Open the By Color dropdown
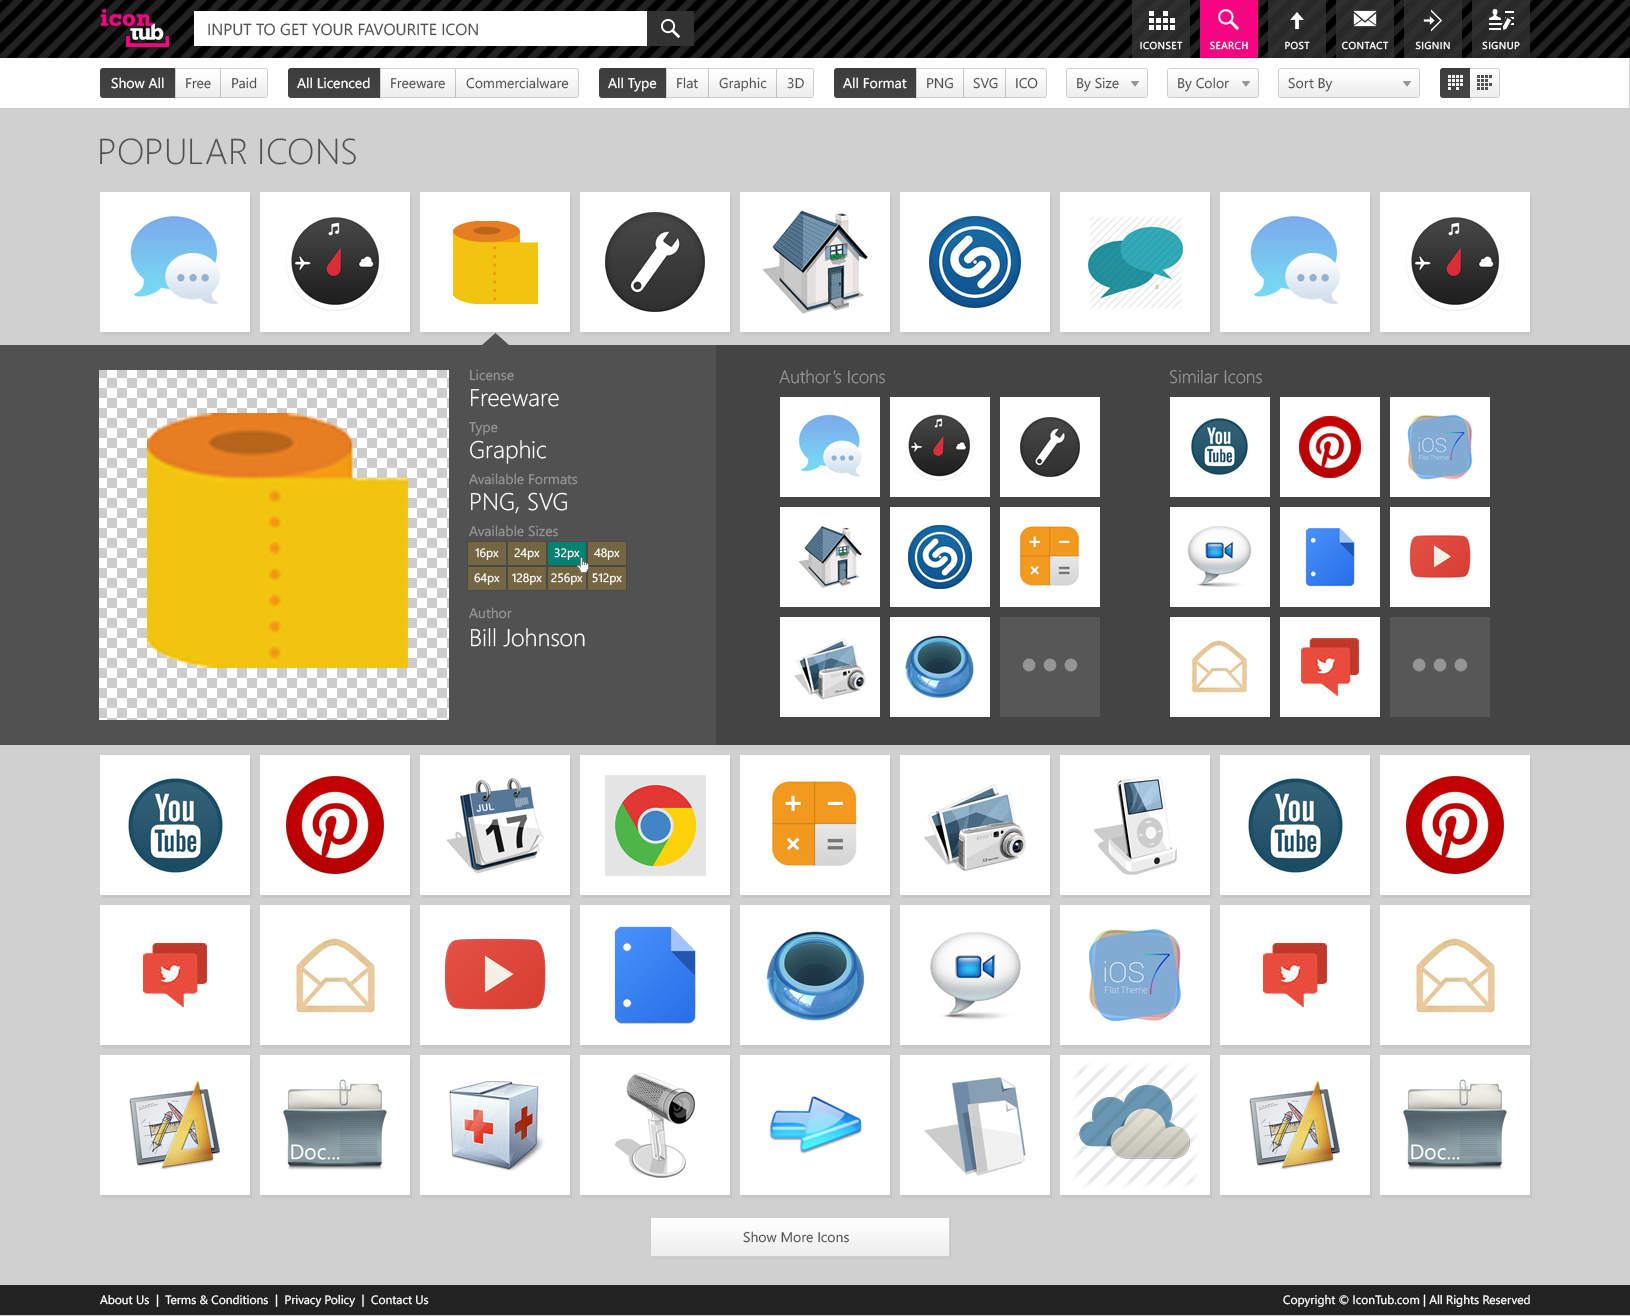 coord(1213,83)
